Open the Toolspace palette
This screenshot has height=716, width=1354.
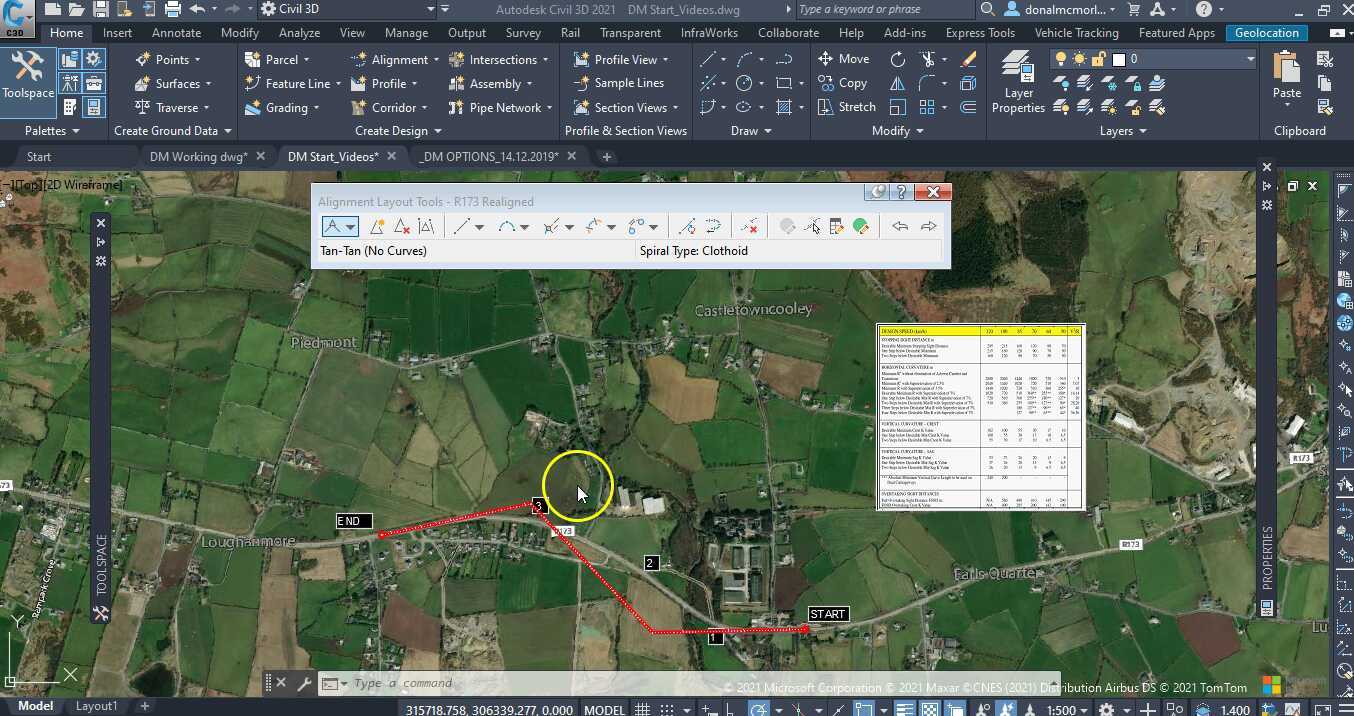pos(27,75)
